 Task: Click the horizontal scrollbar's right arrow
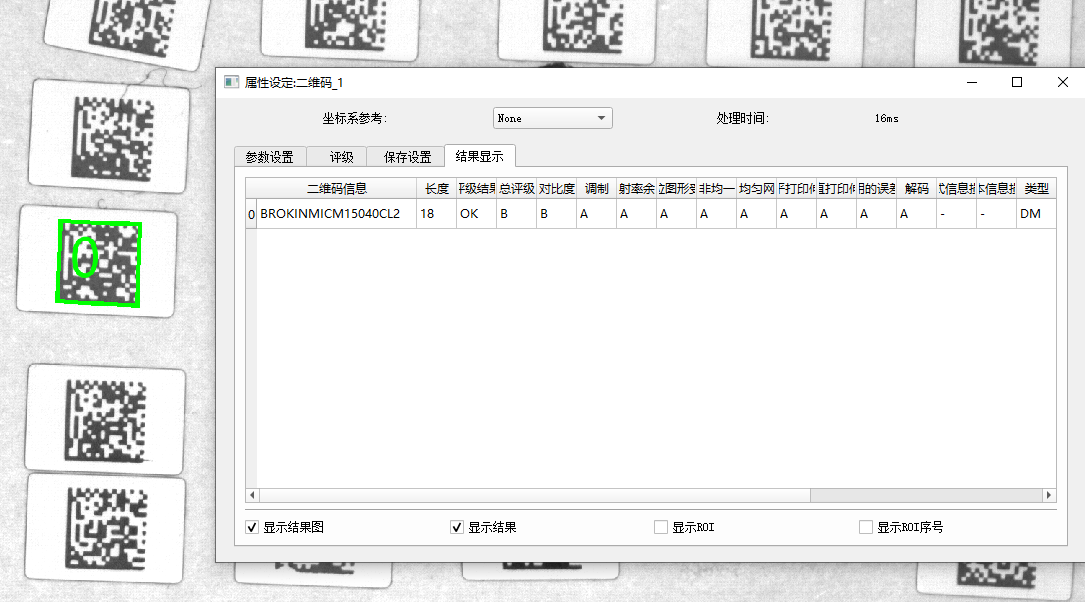1049,495
